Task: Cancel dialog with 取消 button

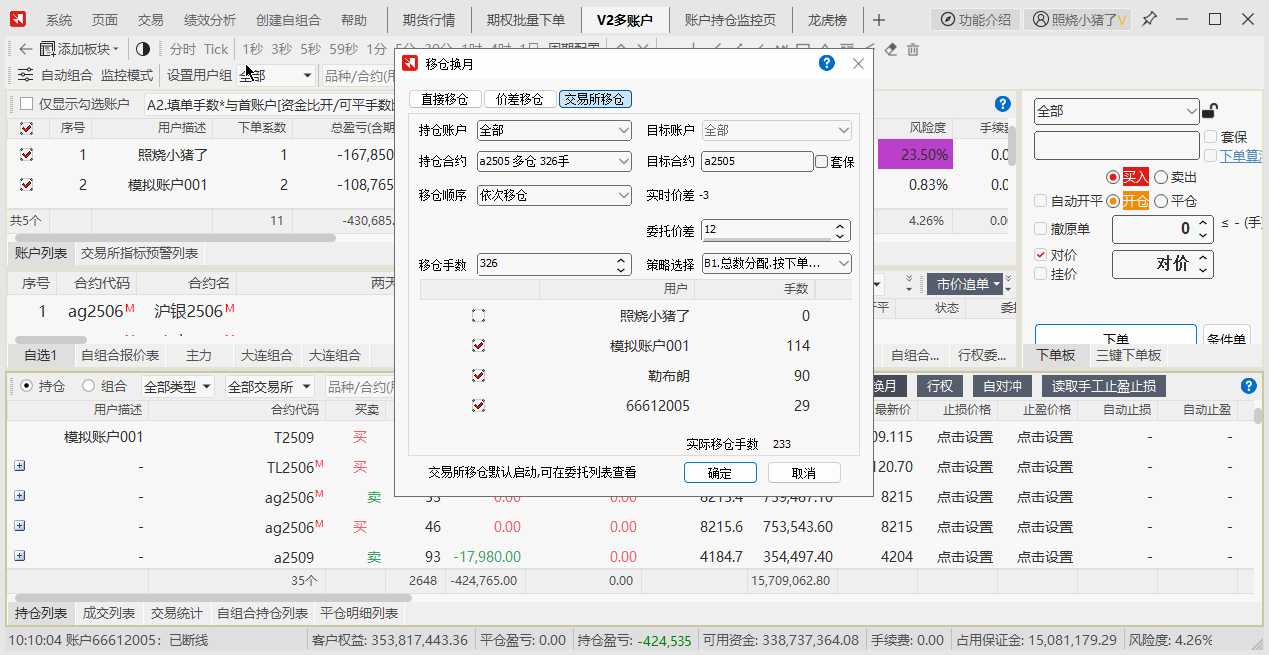Action: pyautogui.click(x=804, y=473)
